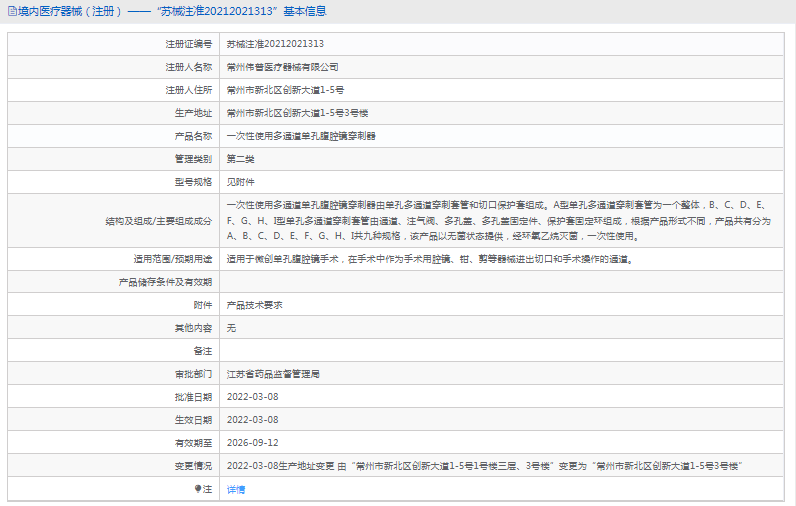Click the 无 value in 其他内容 row

click(x=231, y=328)
